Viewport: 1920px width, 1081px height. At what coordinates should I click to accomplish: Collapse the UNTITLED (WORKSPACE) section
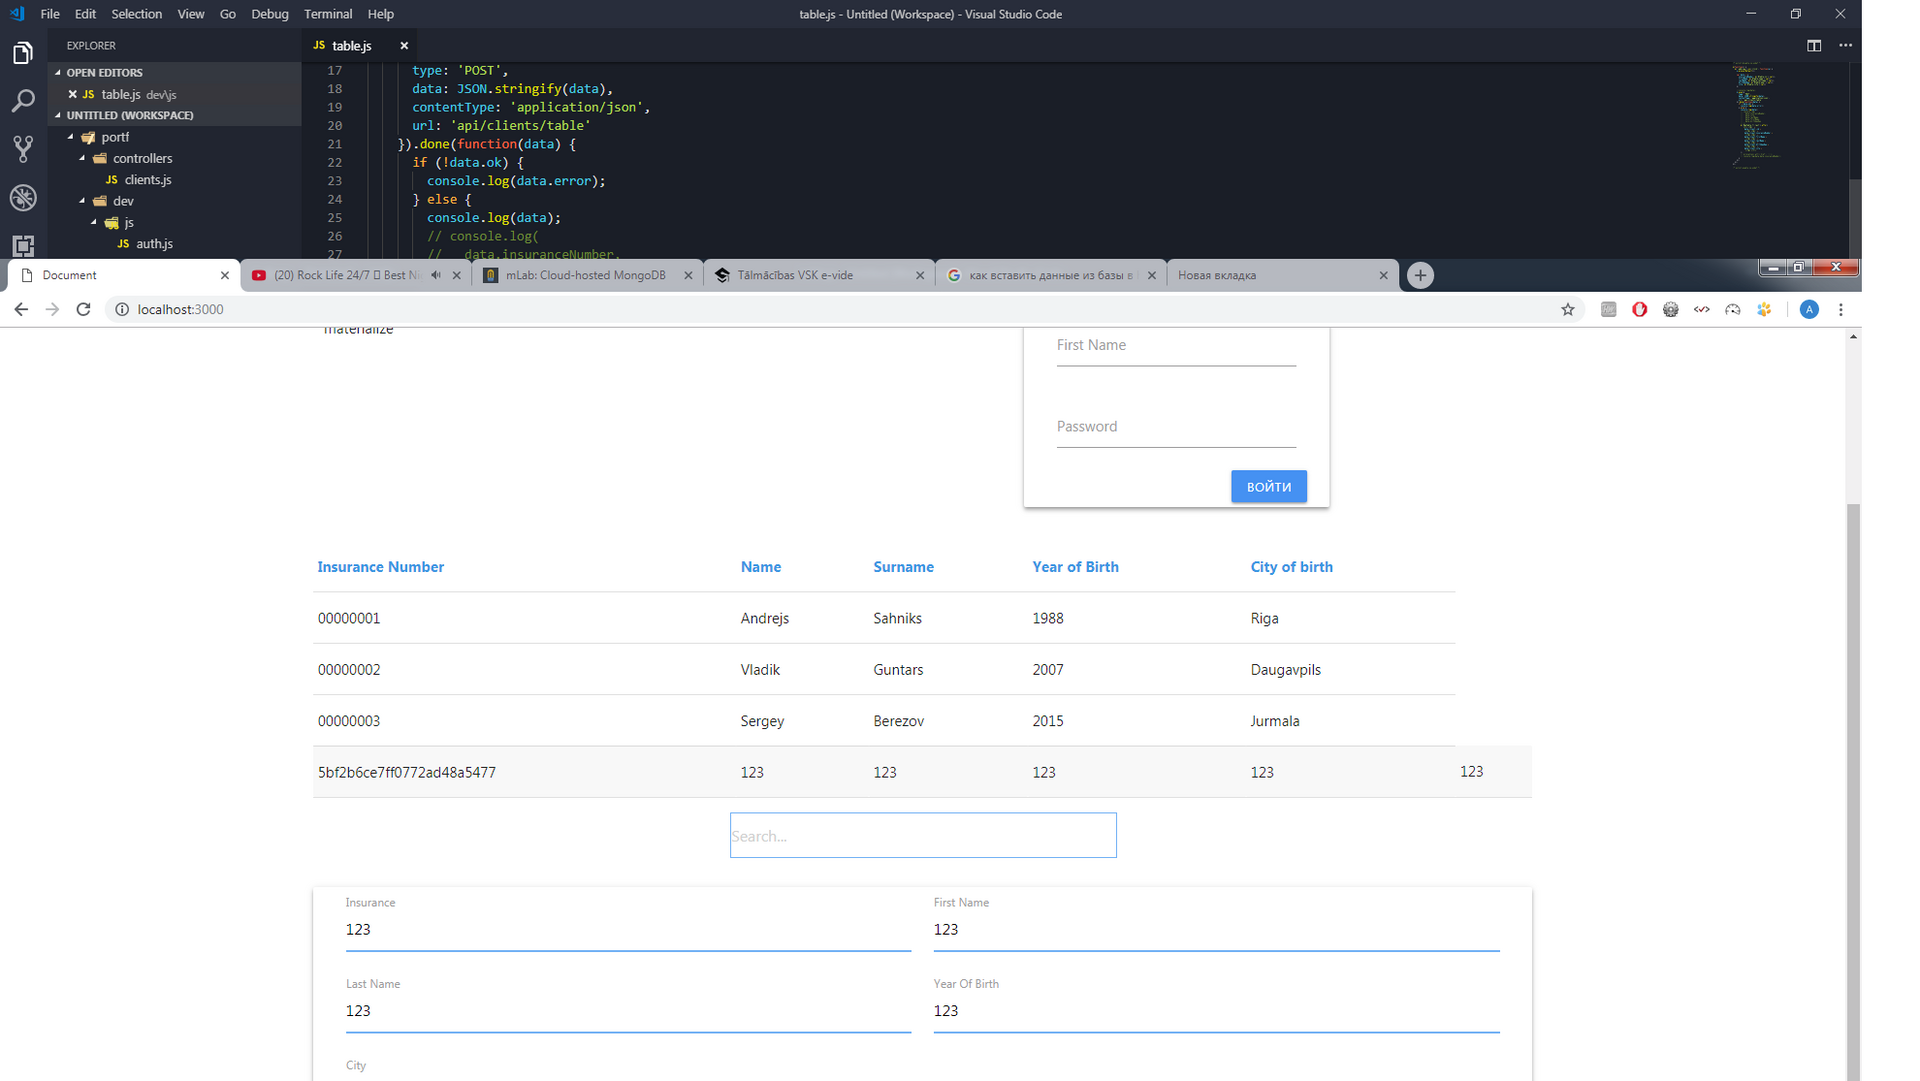point(58,115)
